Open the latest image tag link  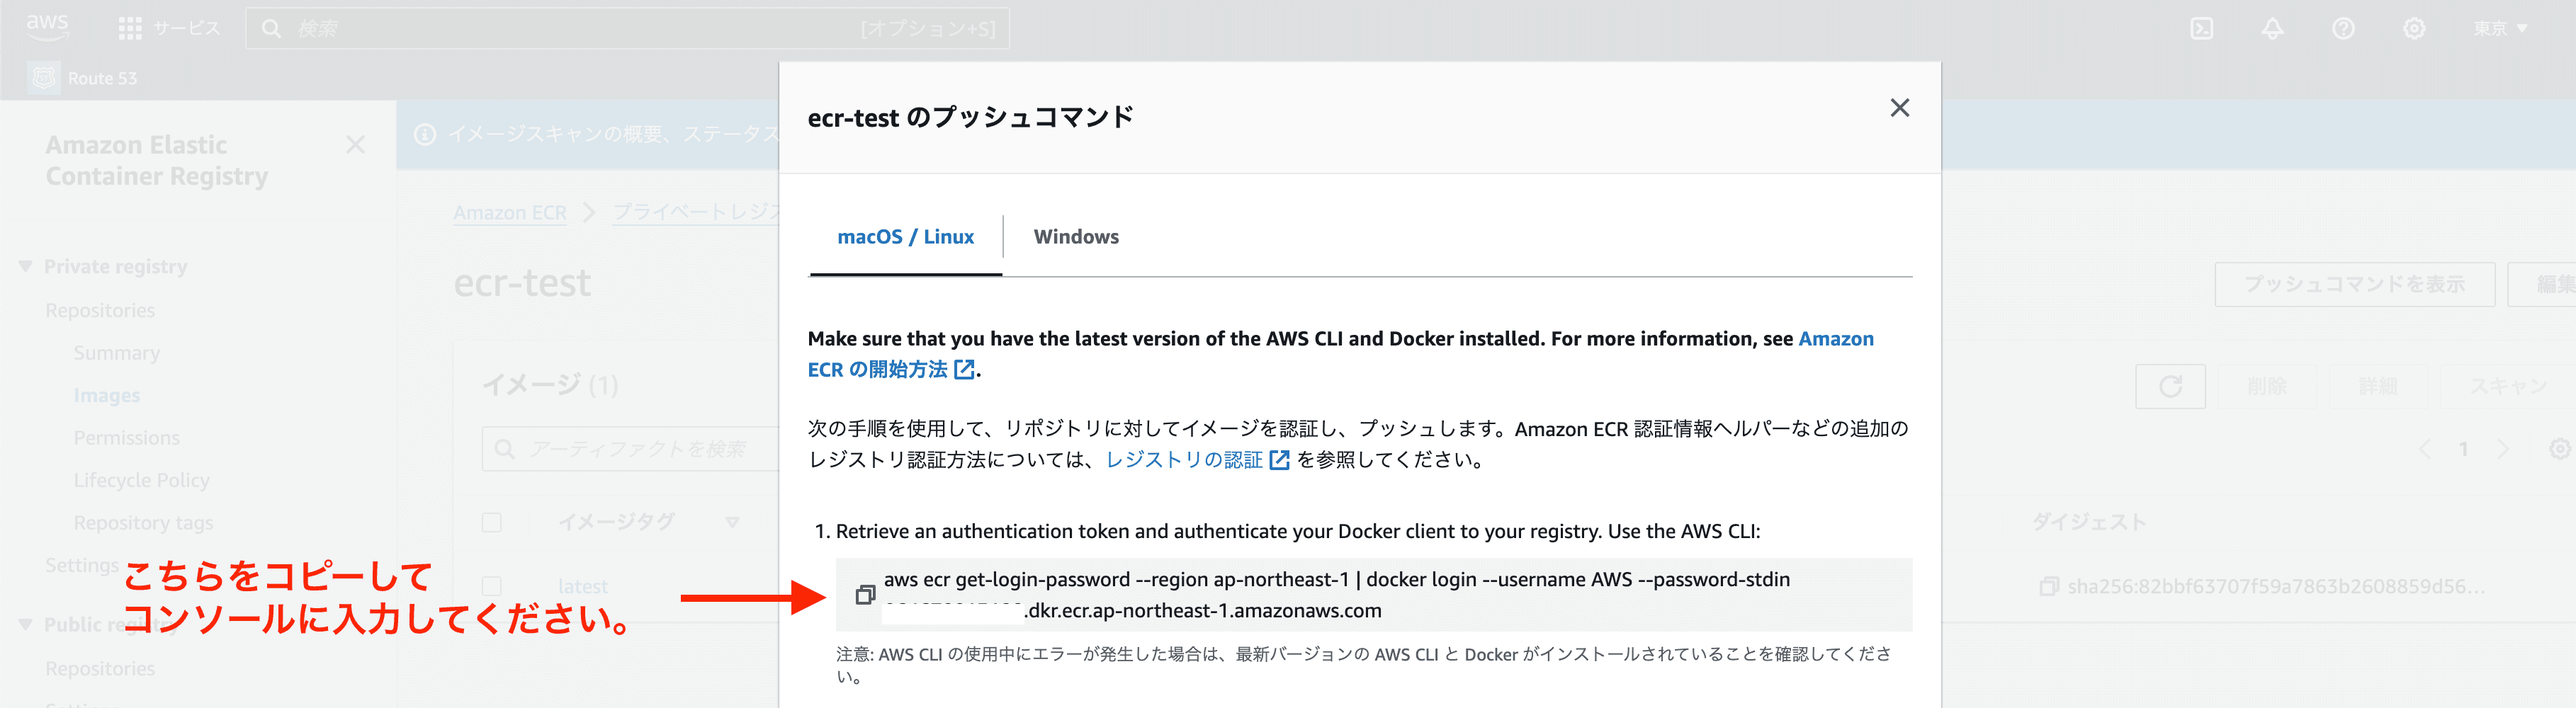pos(583,586)
